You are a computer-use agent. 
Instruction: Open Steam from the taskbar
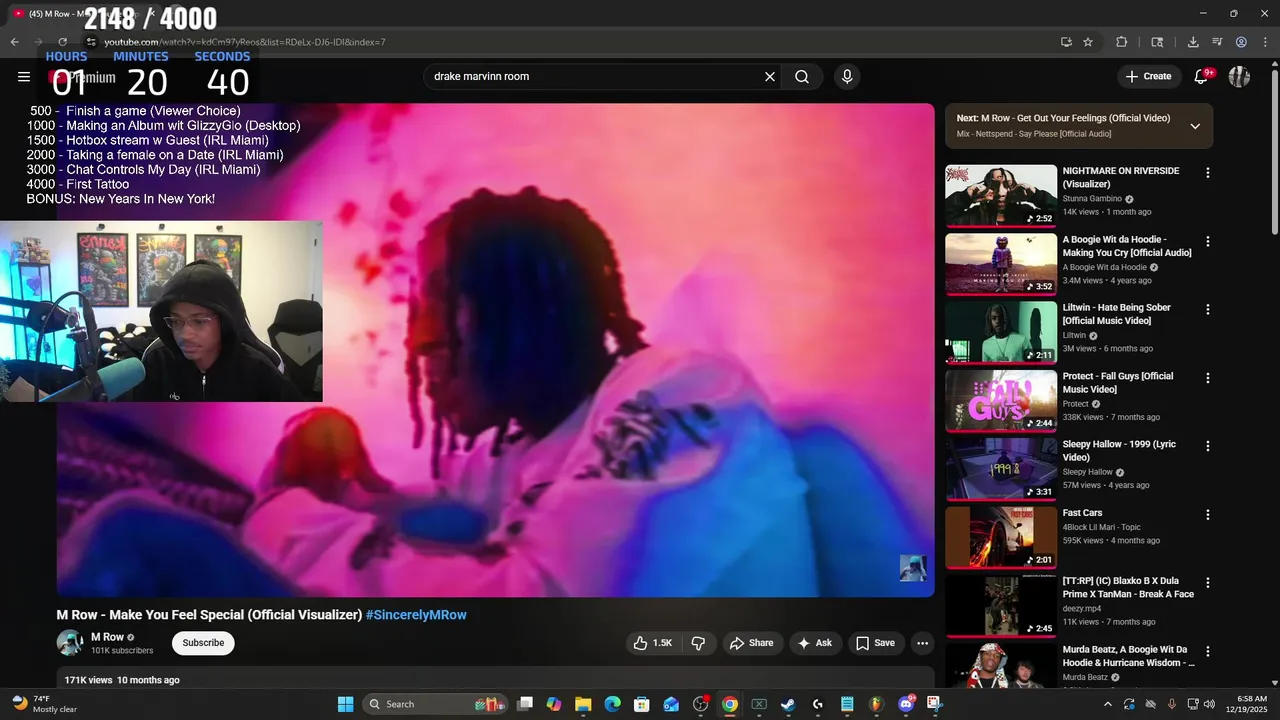(788, 704)
